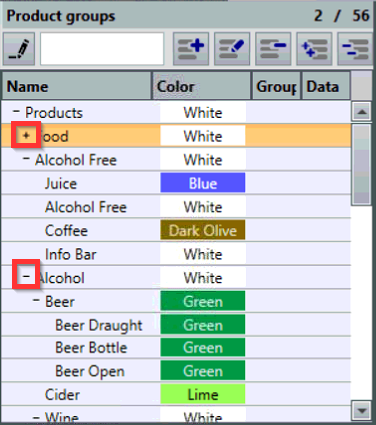Collapse the Alcohol group node
Viewport: 376px width, 425px height.
(26, 276)
